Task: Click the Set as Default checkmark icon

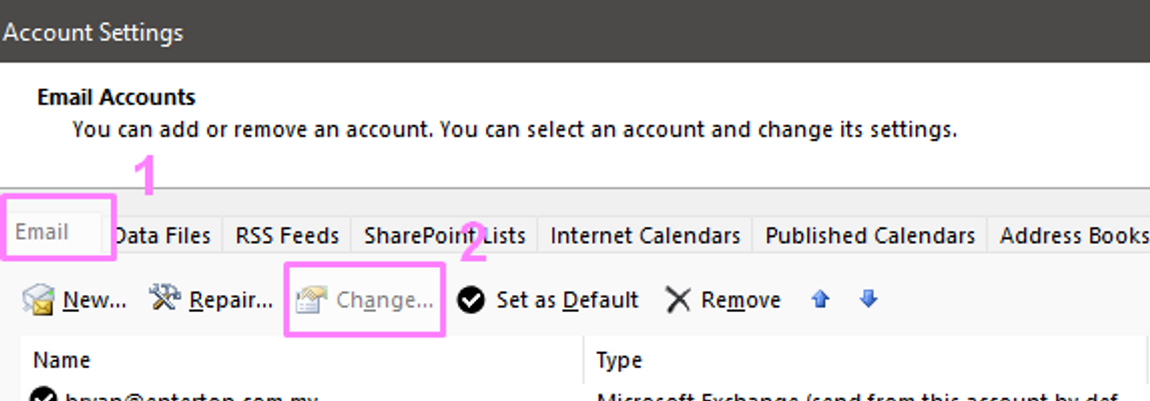Action: (x=471, y=299)
